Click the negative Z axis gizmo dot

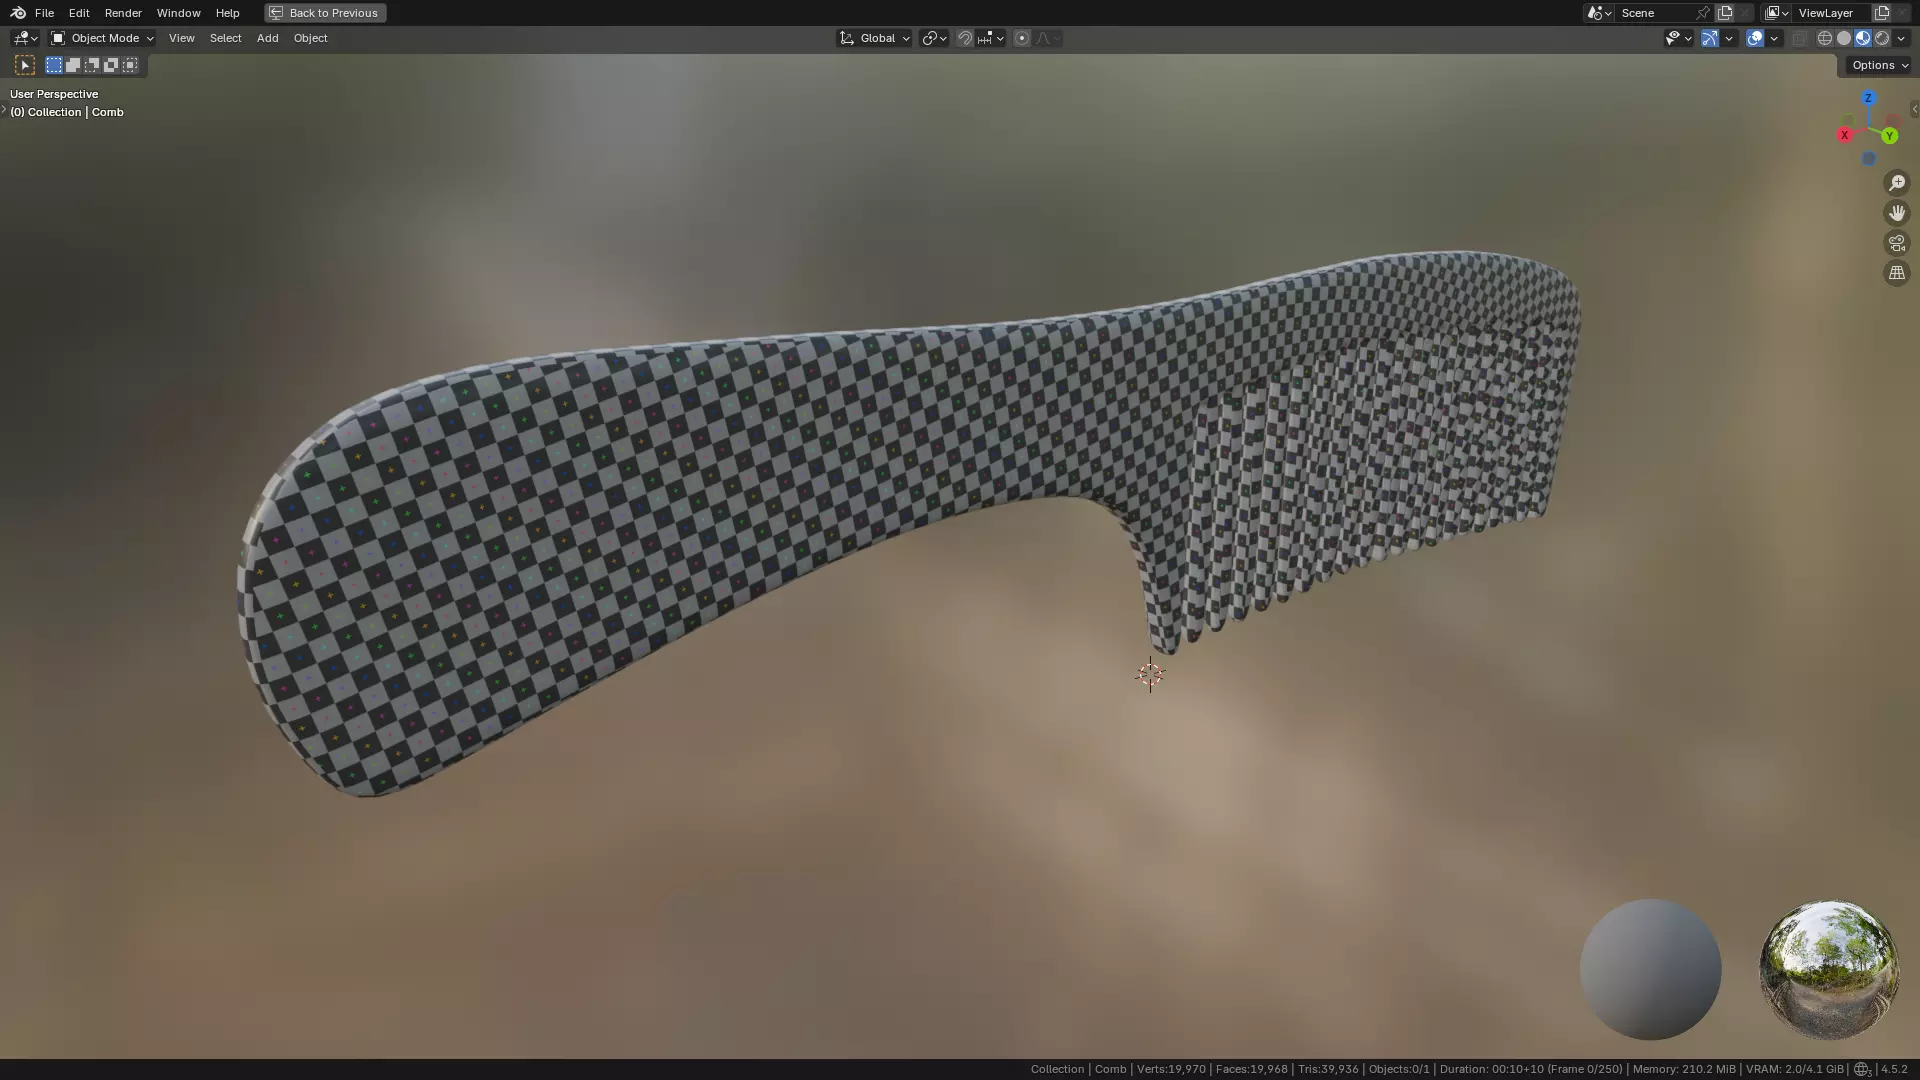tap(1868, 159)
